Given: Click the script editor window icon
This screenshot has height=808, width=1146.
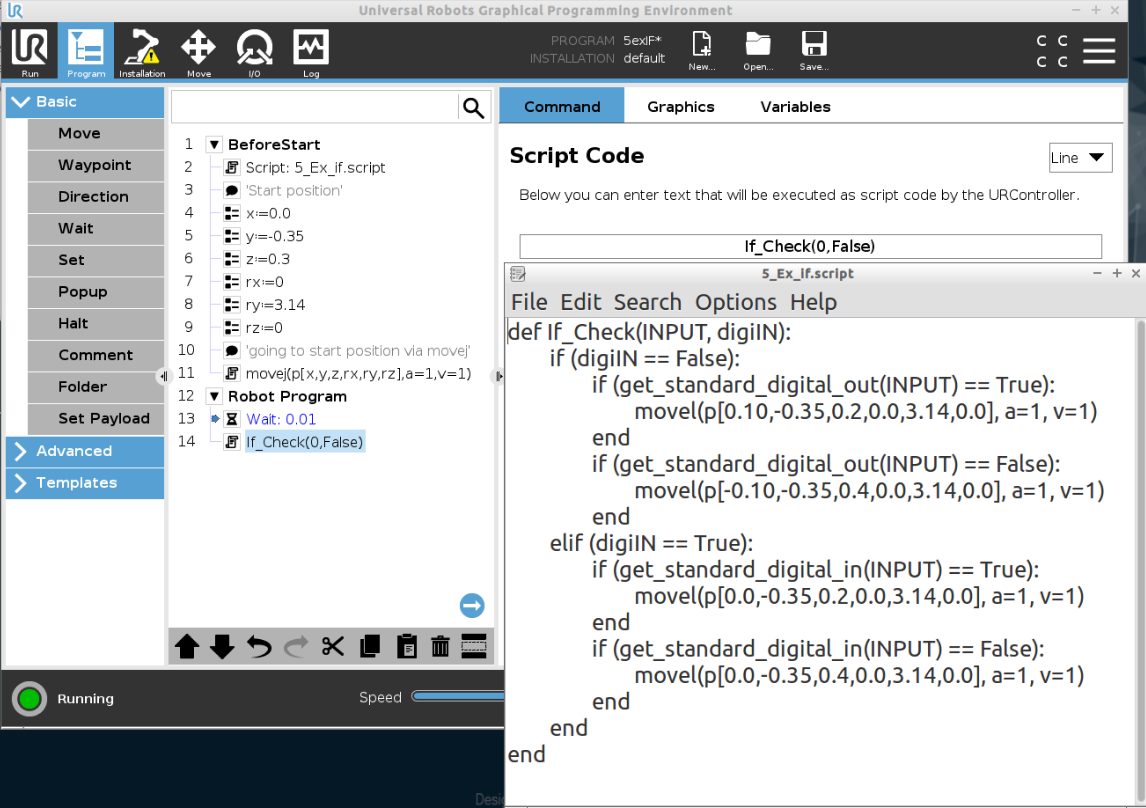Looking at the screenshot, I should point(517,274).
